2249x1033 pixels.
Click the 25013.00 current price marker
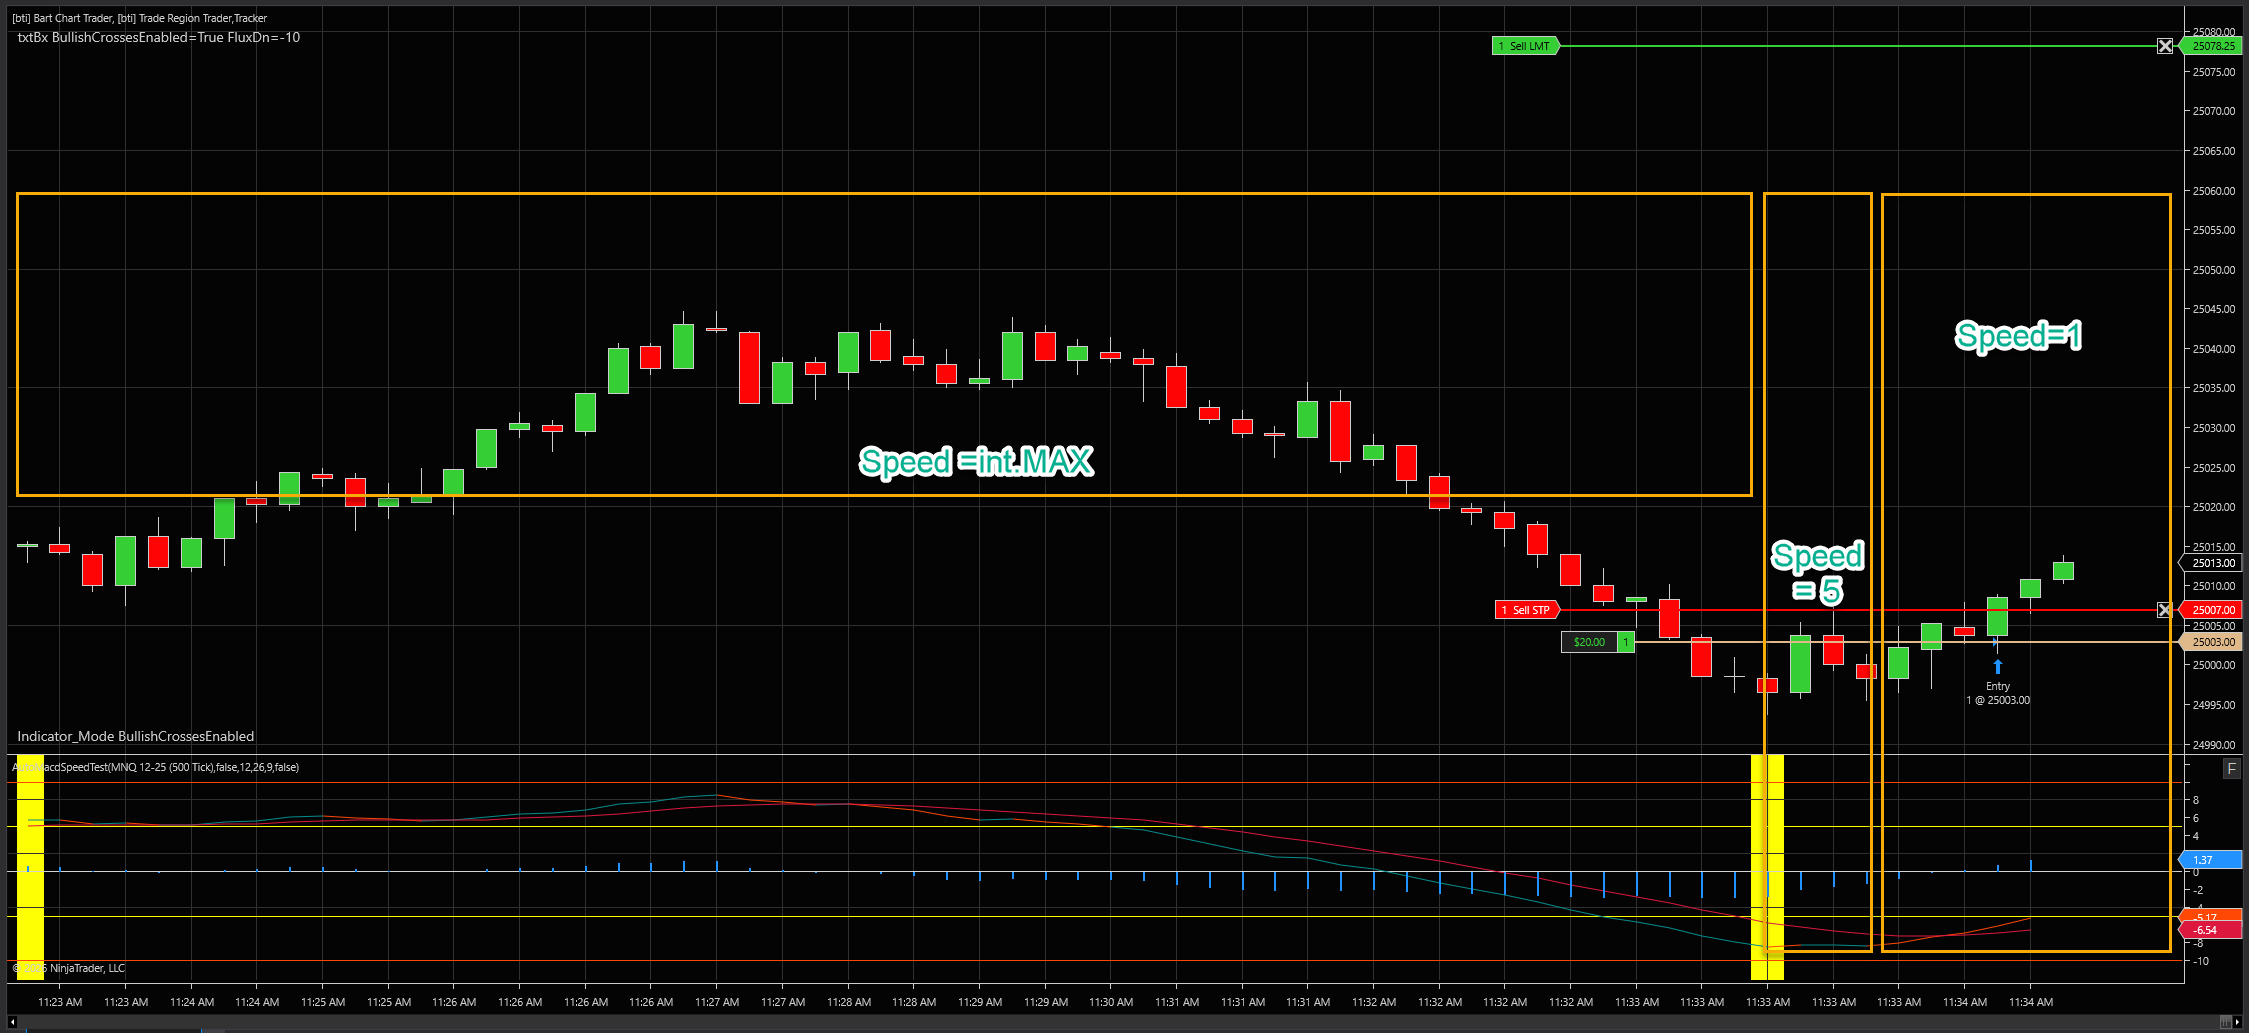pyautogui.click(x=2213, y=563)
